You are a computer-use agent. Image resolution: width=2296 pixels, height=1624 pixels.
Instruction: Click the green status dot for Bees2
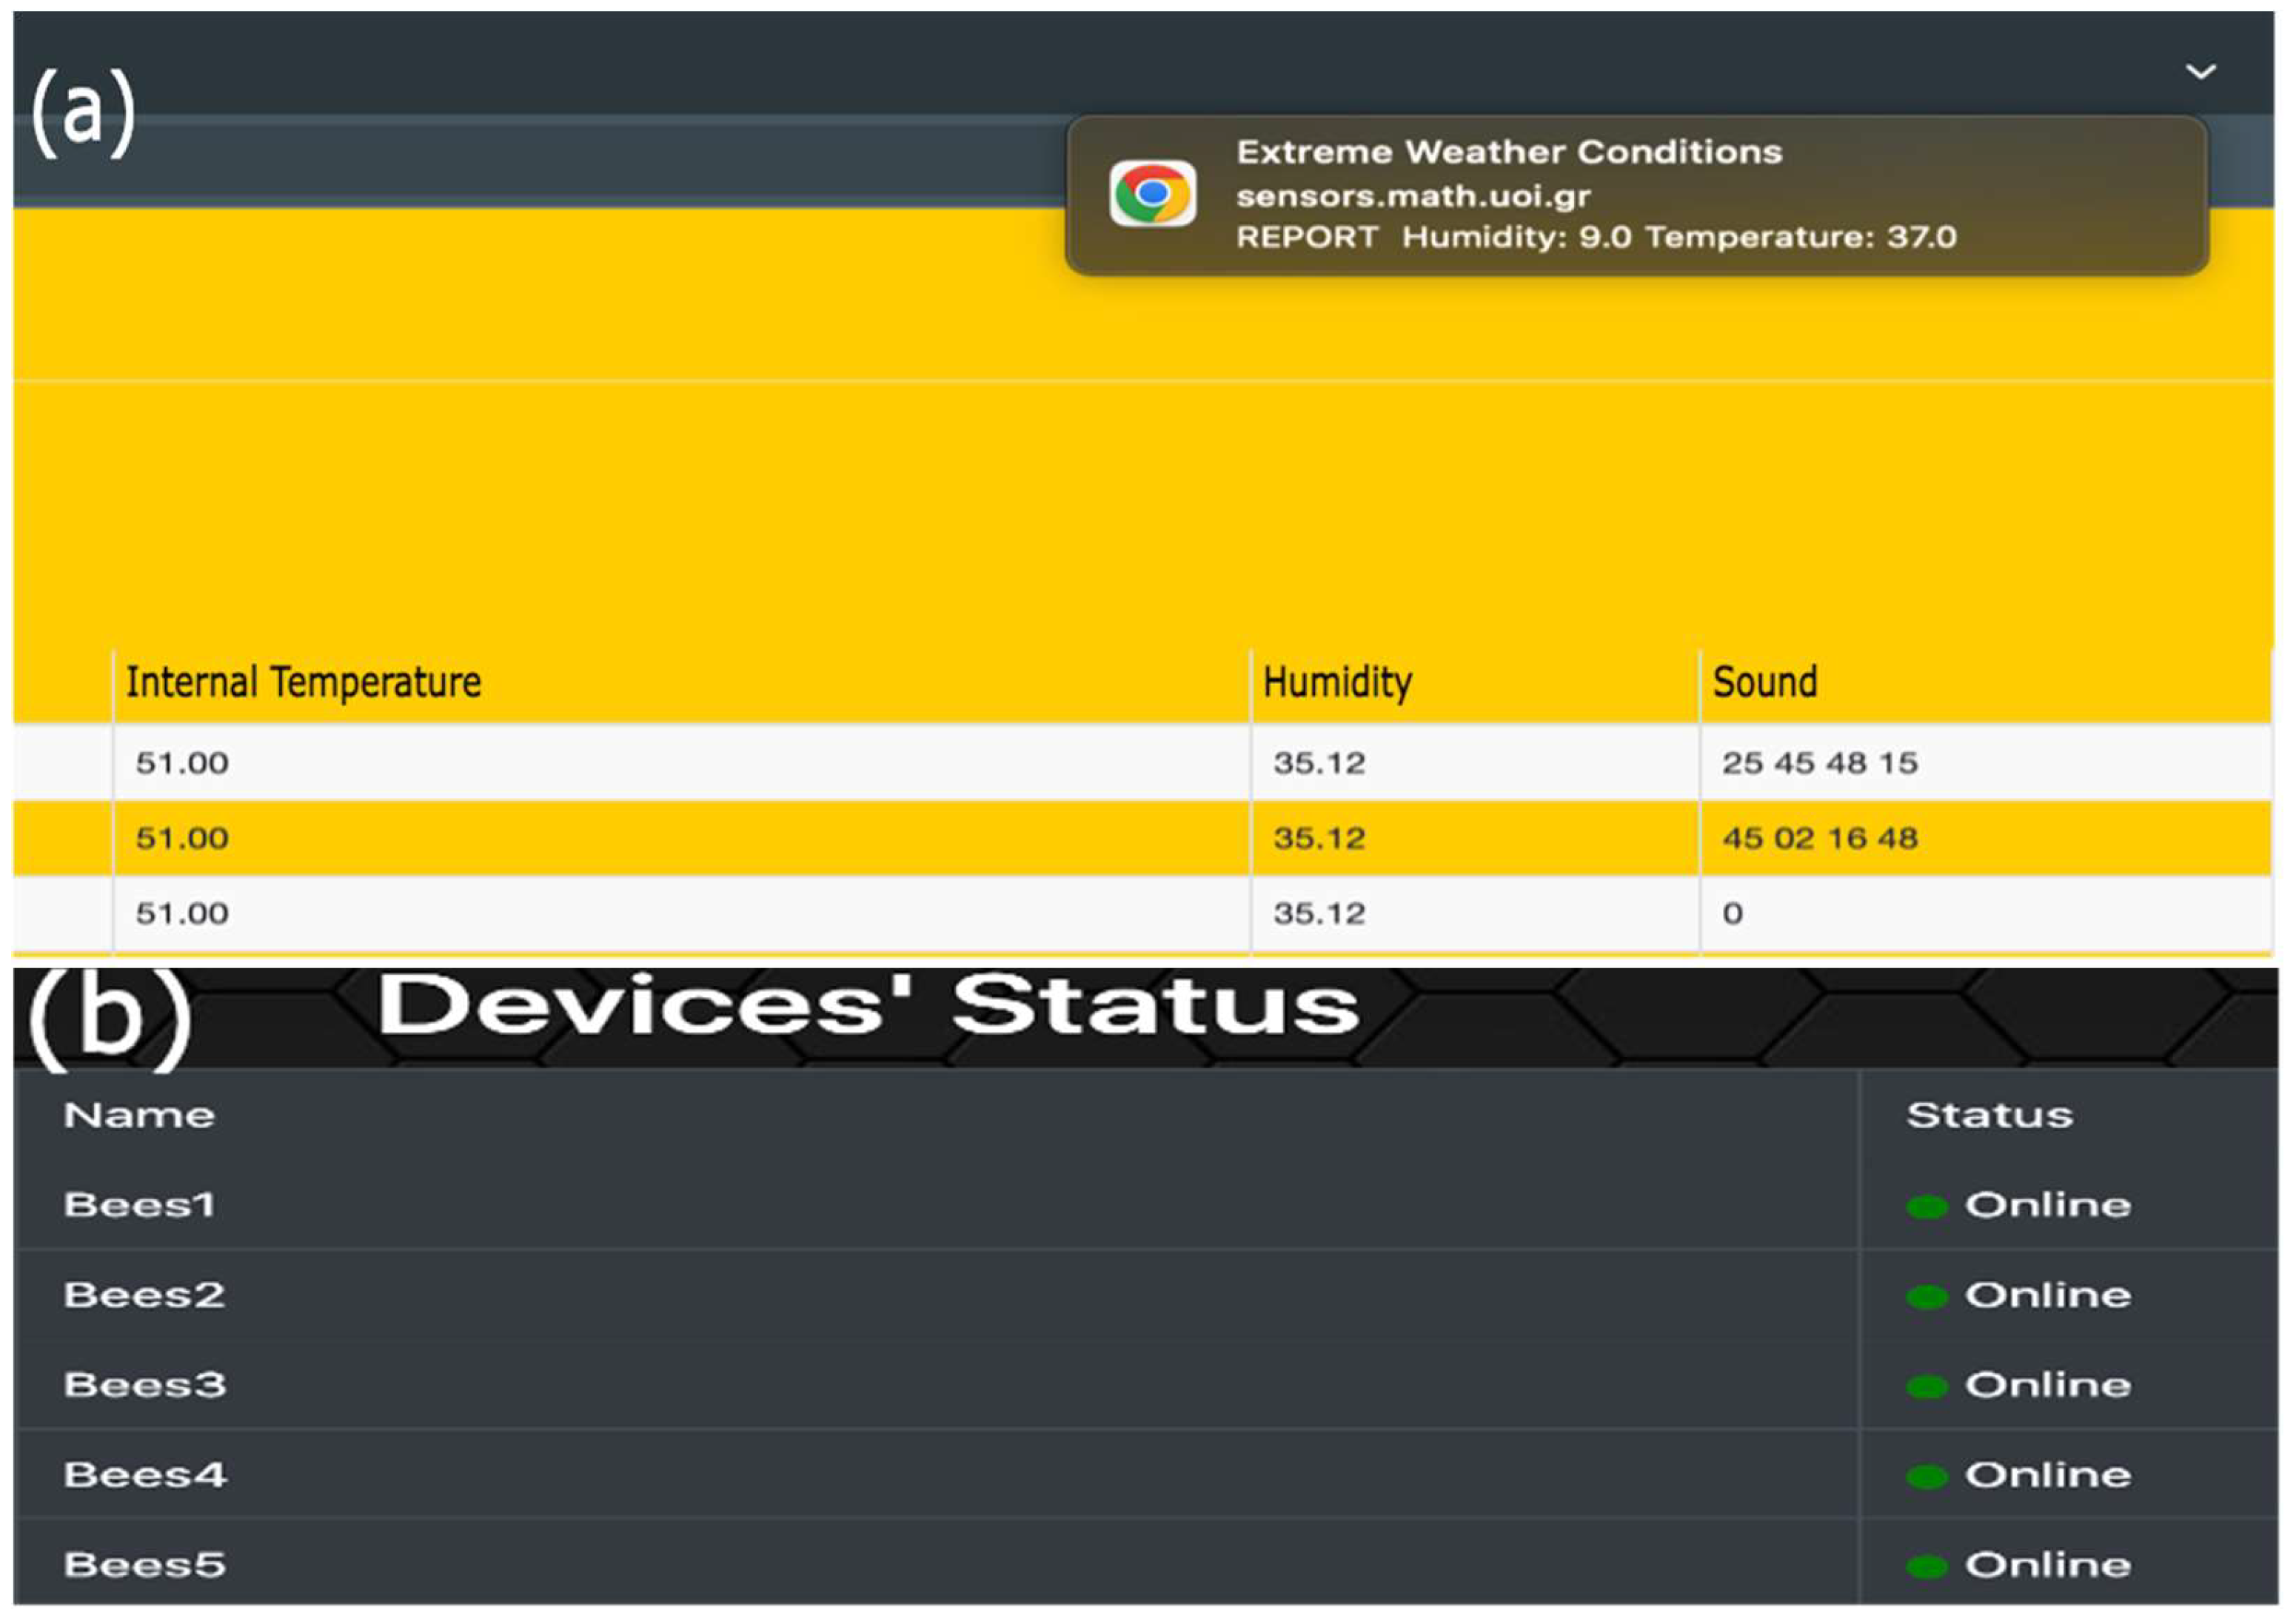[1926, 1297]
